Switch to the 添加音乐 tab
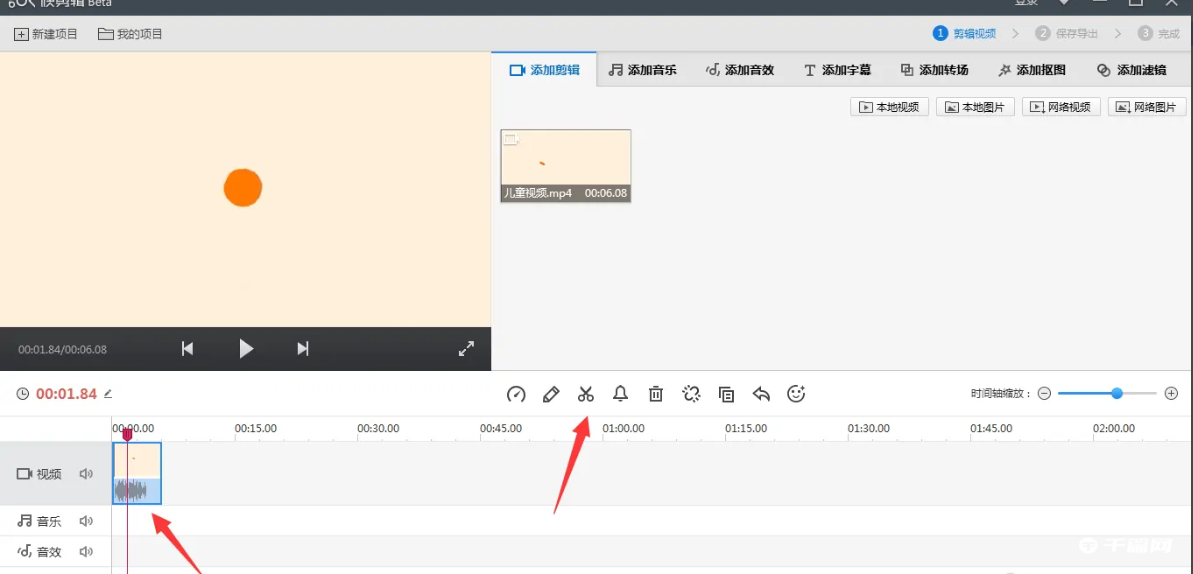 (643, 70)
